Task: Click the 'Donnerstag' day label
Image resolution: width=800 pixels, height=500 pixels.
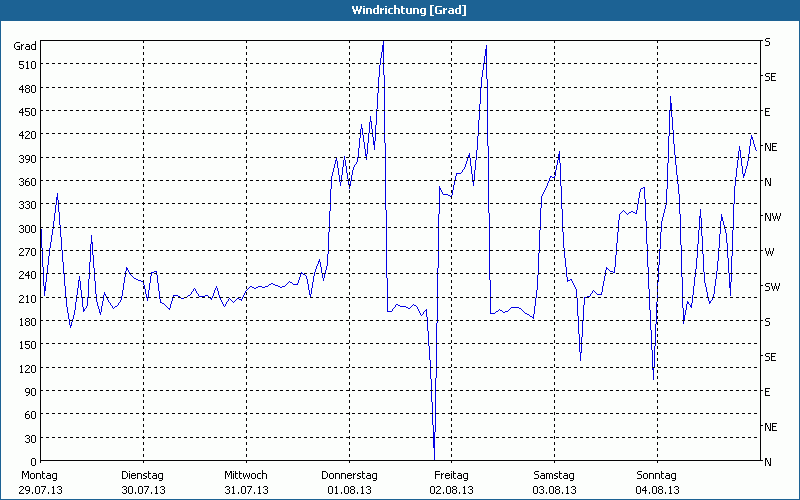Action: pyautogui.click(x=349, y=476)
